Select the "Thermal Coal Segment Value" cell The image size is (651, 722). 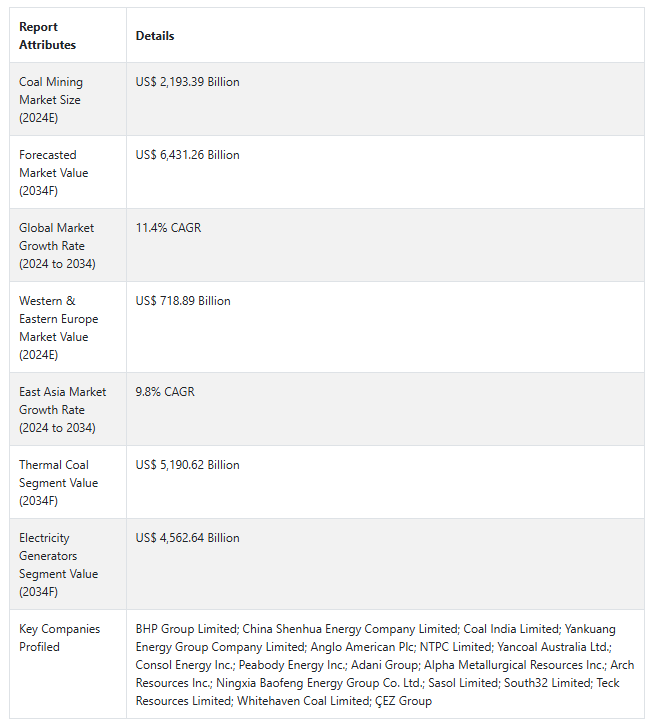coord(54,483)
